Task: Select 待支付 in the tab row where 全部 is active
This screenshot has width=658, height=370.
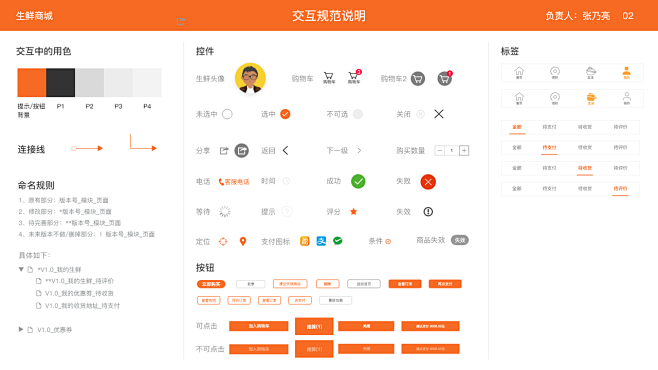Action: [549, 127]
